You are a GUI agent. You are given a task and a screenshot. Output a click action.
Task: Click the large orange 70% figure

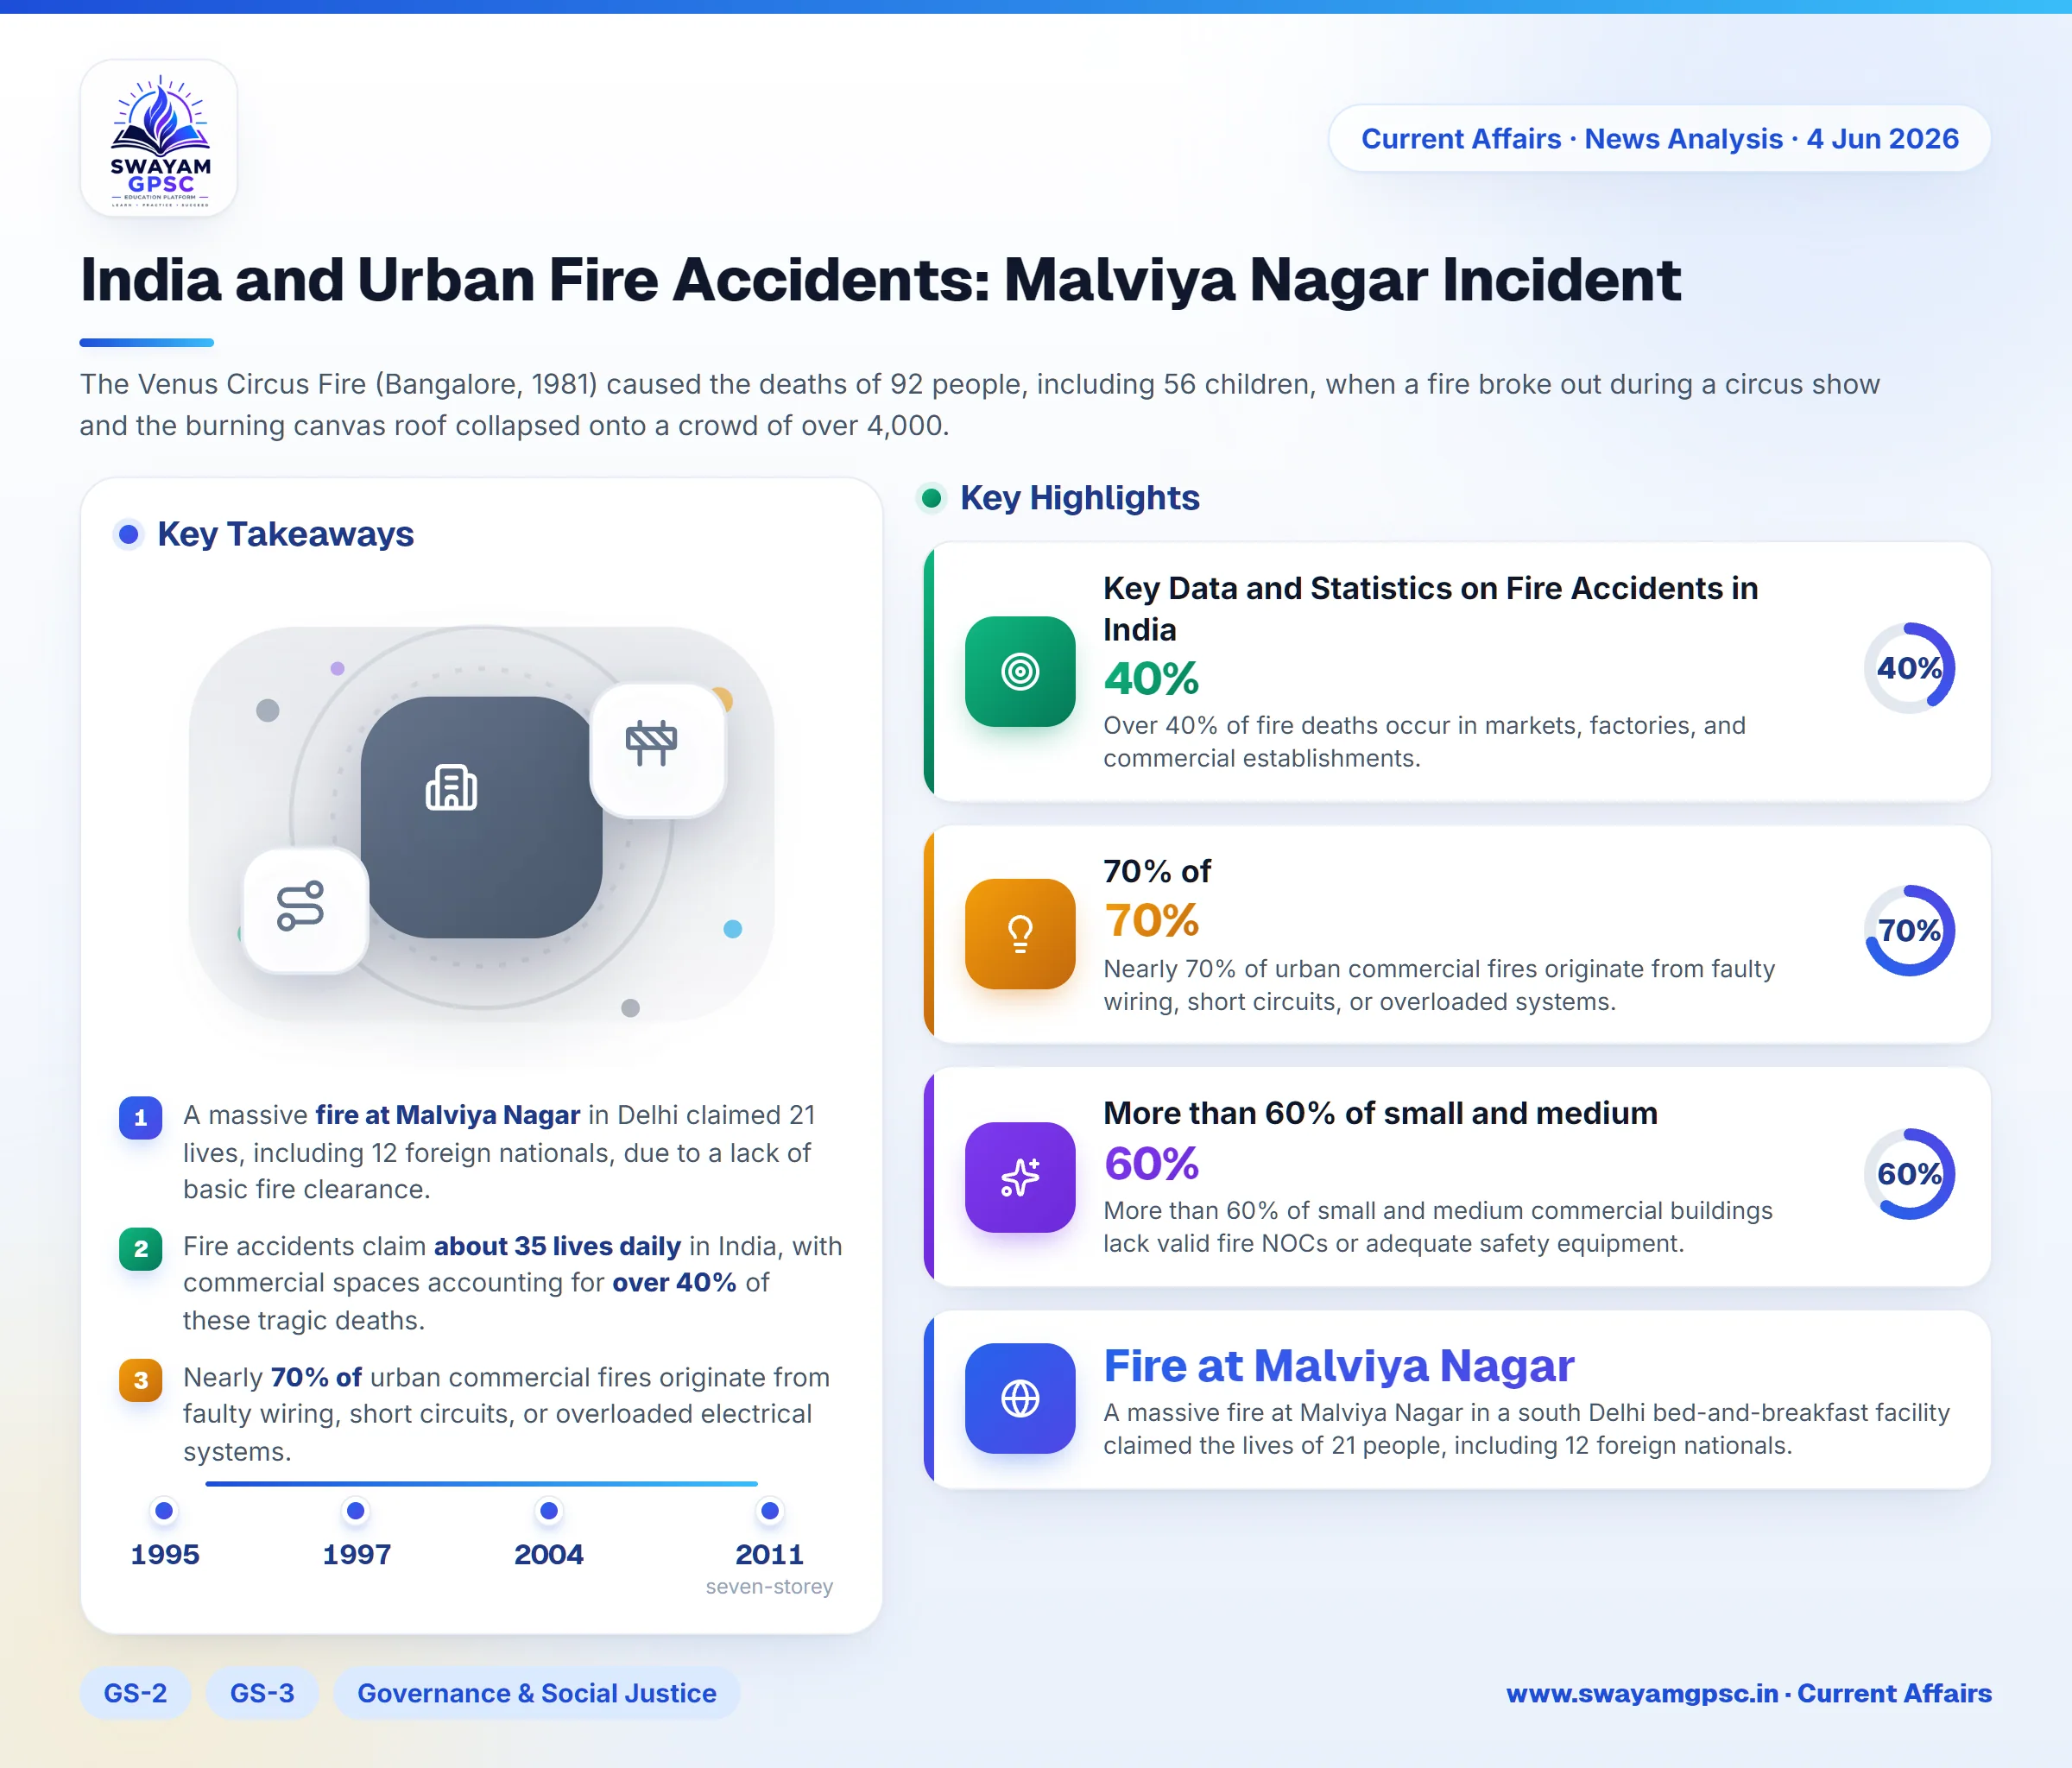pos(1151,920)
